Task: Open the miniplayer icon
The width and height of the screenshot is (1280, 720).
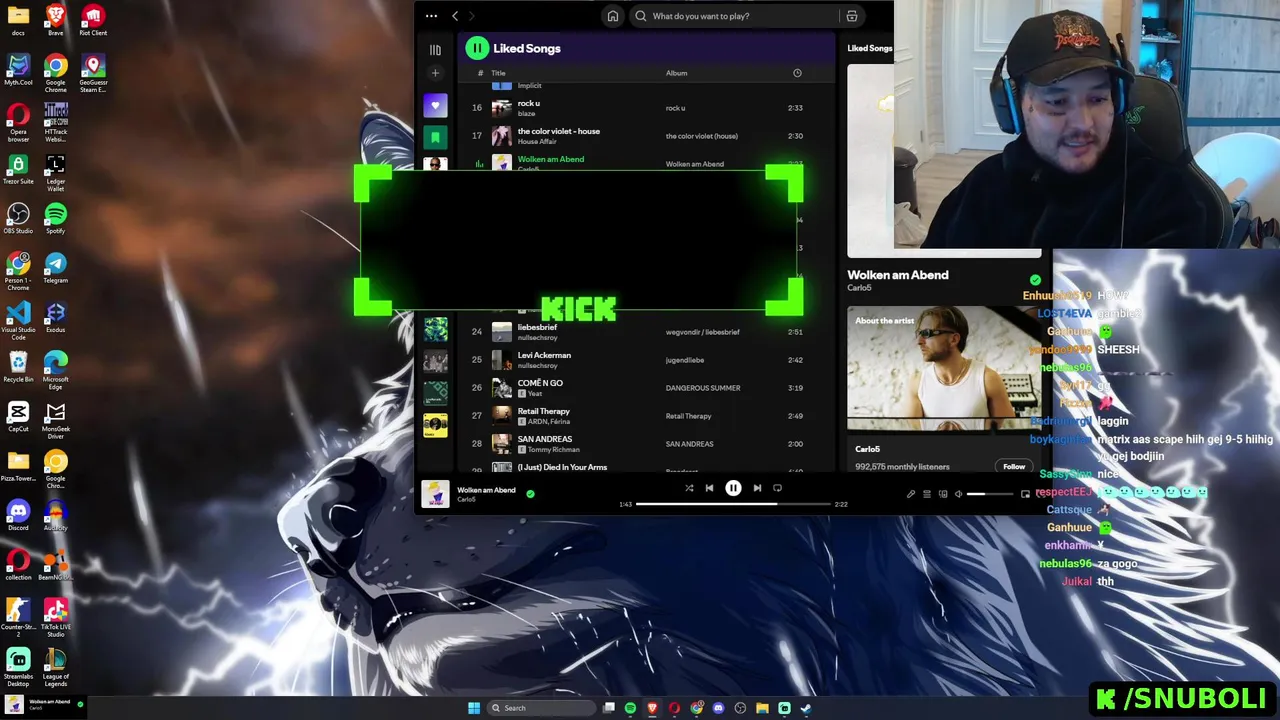Action: [x=1025, y=494]
